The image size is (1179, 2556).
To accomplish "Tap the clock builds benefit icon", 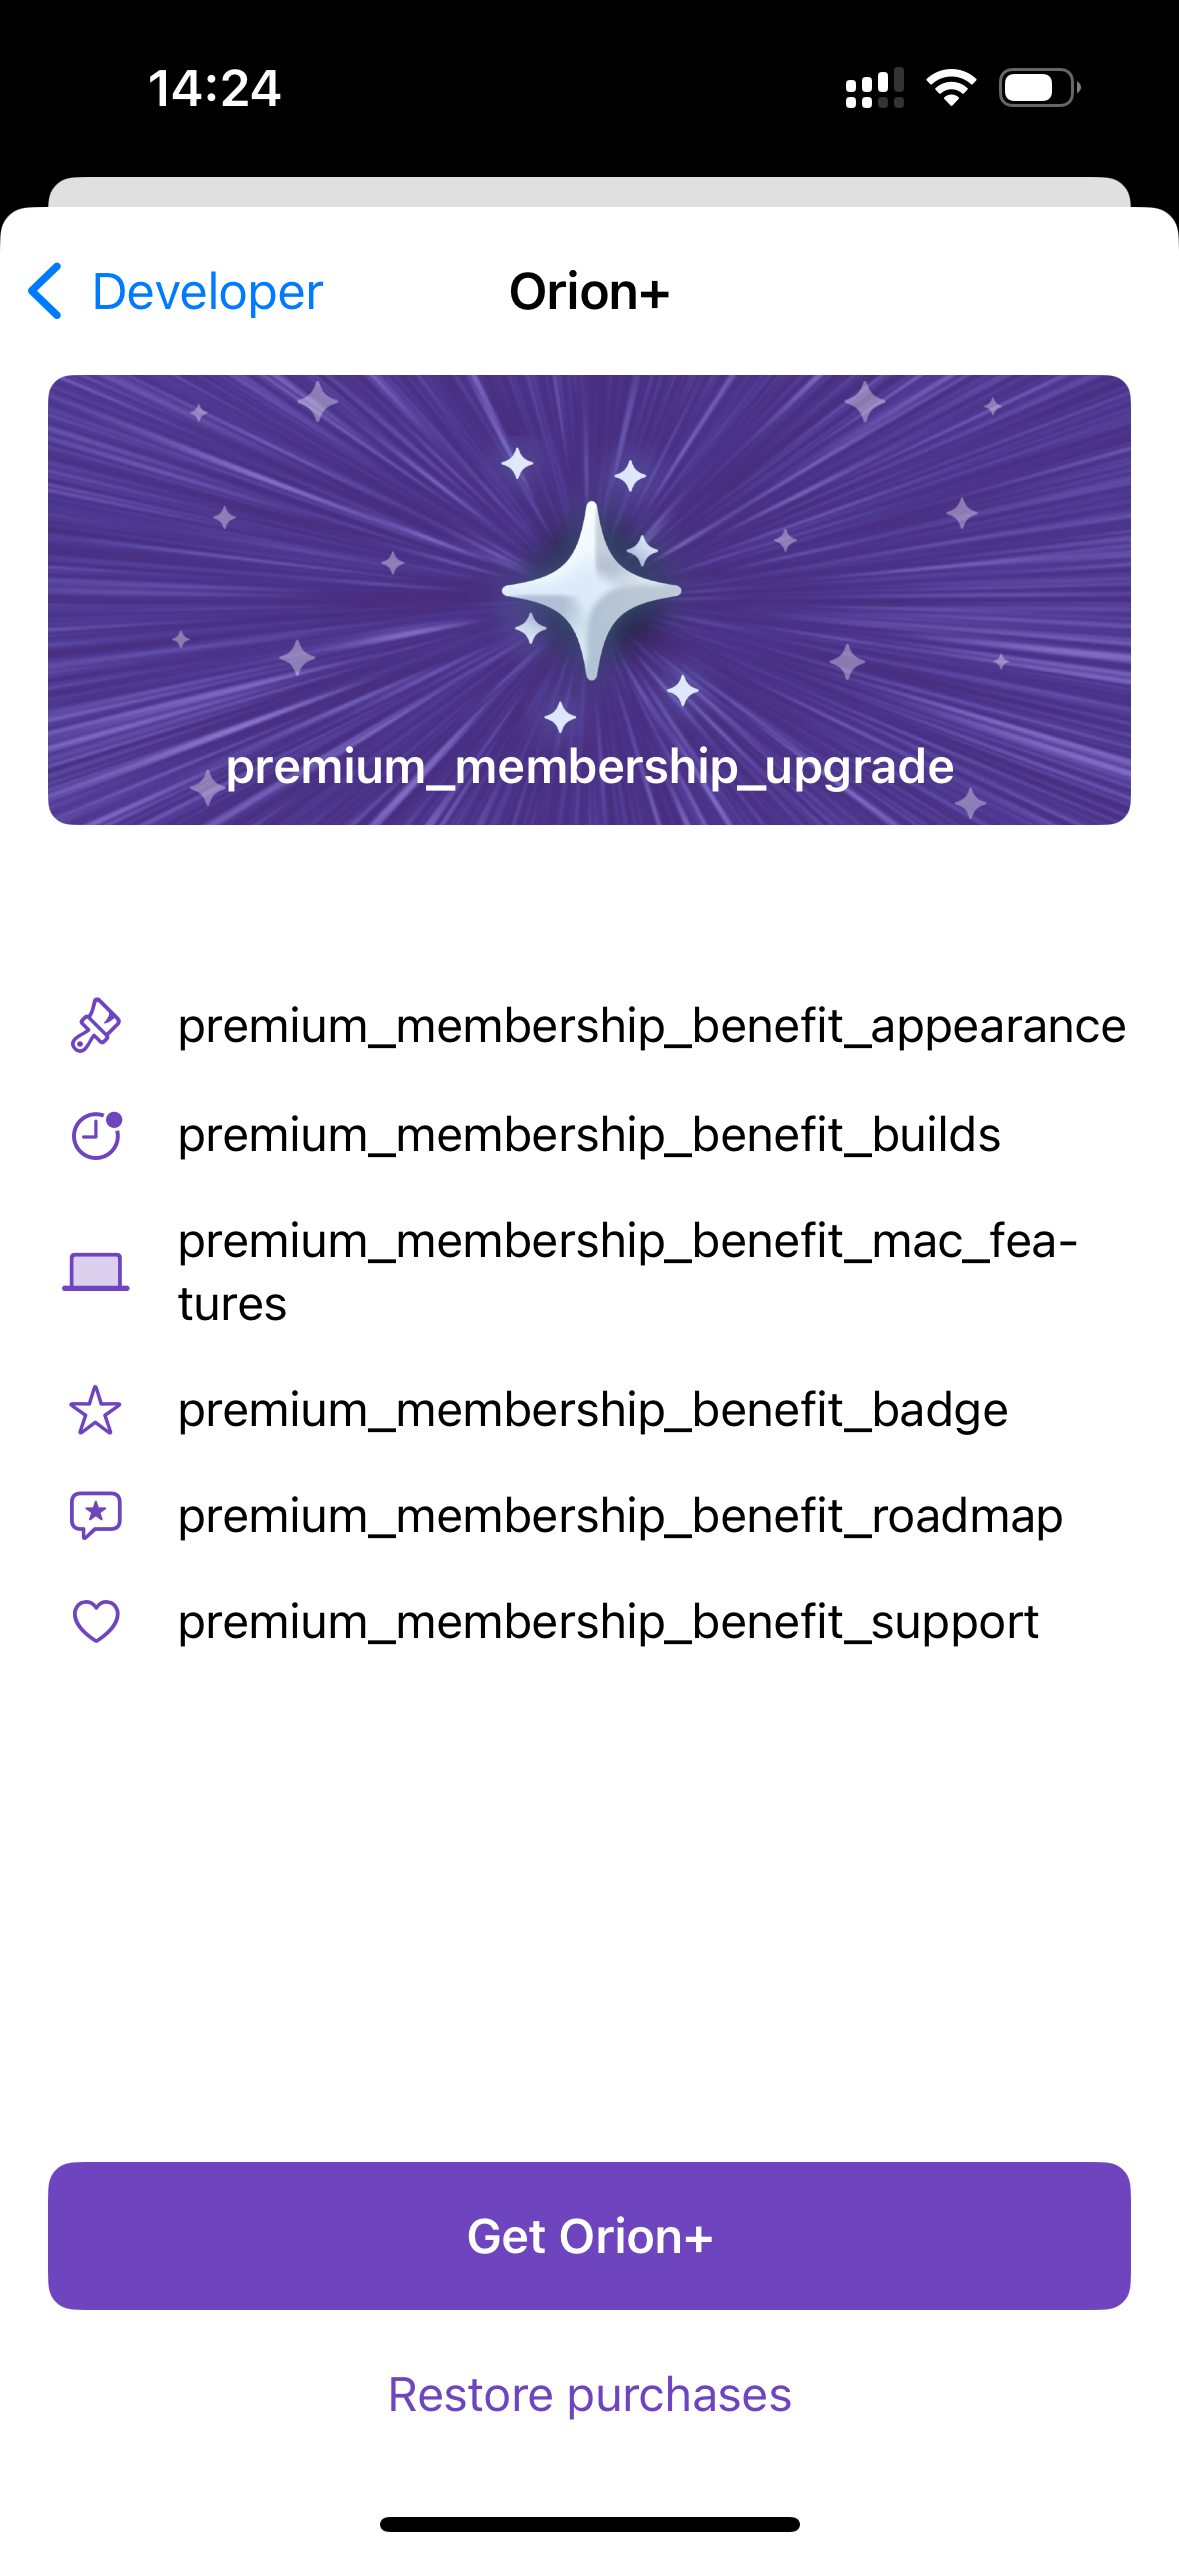I will [96, 1135].
